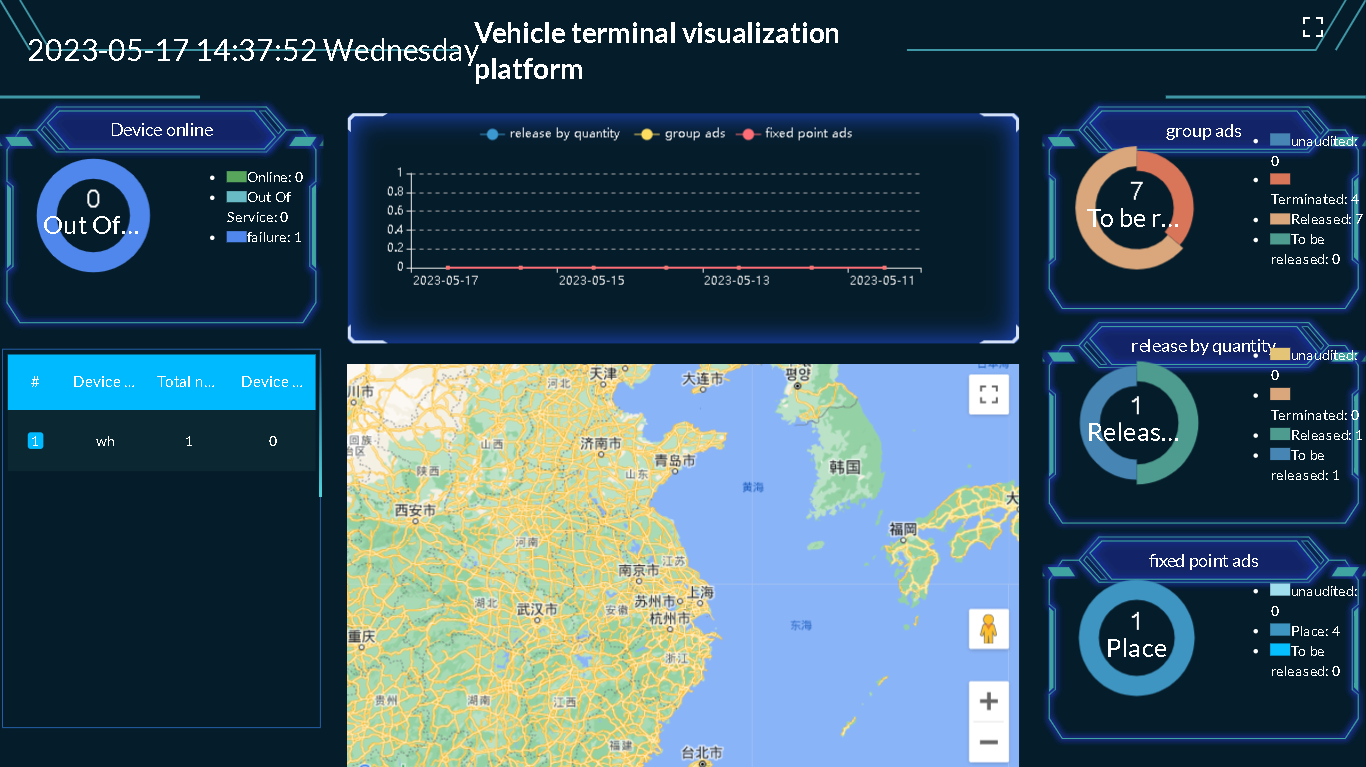The width and height of the screenshot is (1366, 767).
Task: Select the Street View pegman icon
Action: [x=988, y=629]
